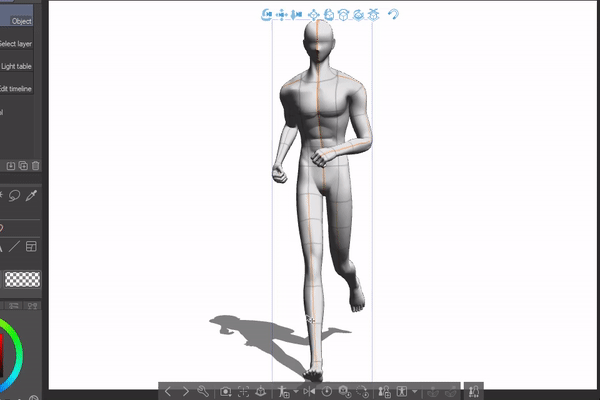Select the rotate object freely icon
600x400 pixels.
point(329,15)
